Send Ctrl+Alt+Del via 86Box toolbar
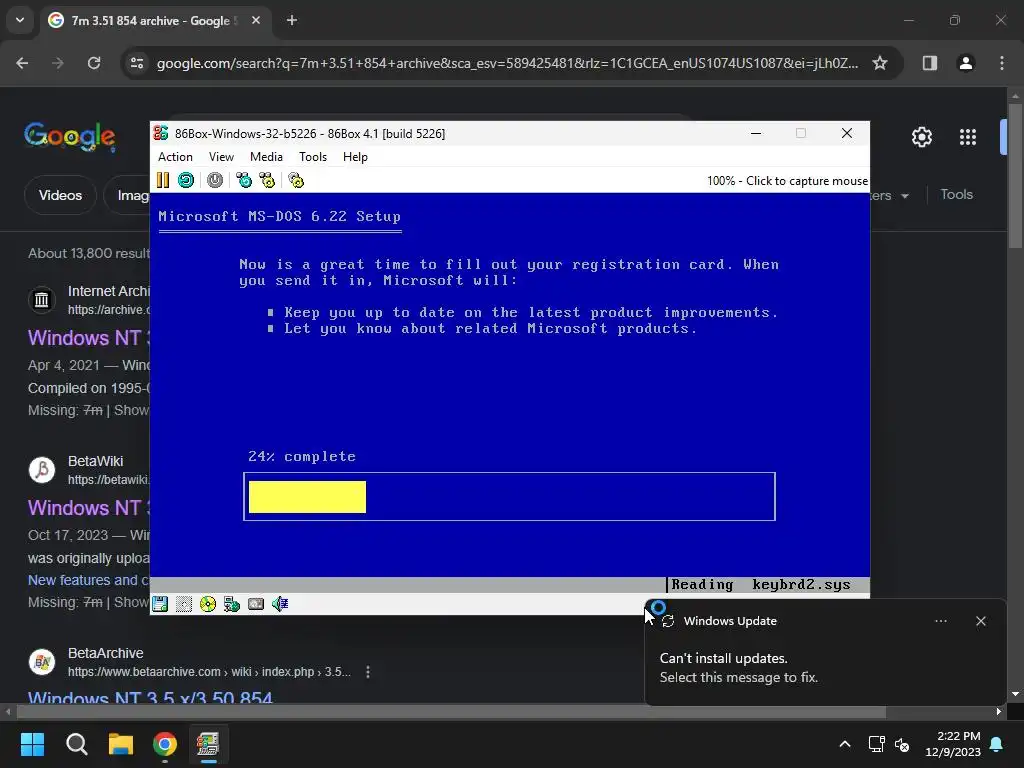 tap(244, 180)
